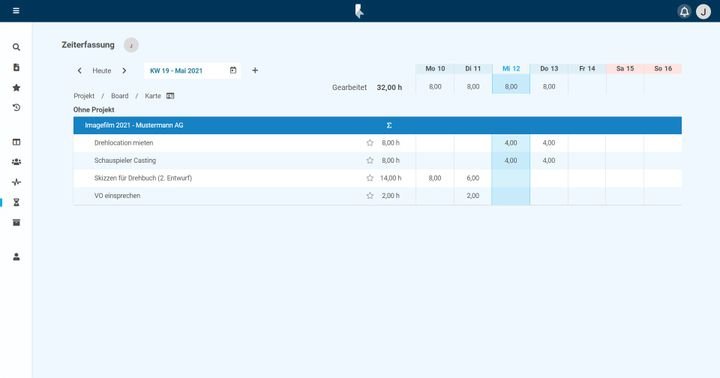The width and height of the screenshot is (720, 378).
Task: Edit Drehlocation mieten hours on Mi 12
Action: tap(511, 143)
